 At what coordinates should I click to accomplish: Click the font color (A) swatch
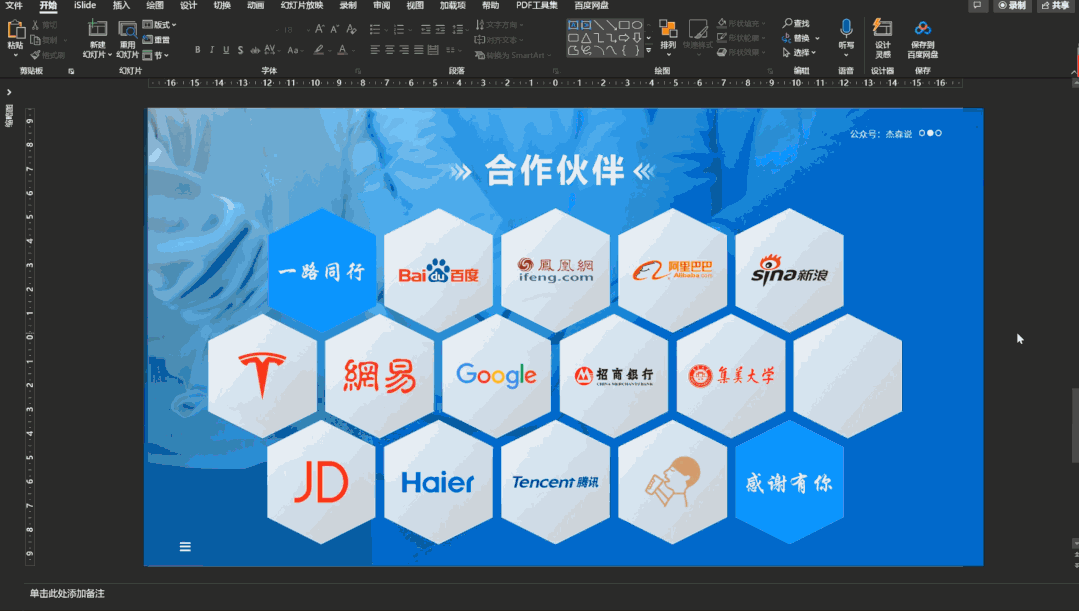click(x=342, y=50)
